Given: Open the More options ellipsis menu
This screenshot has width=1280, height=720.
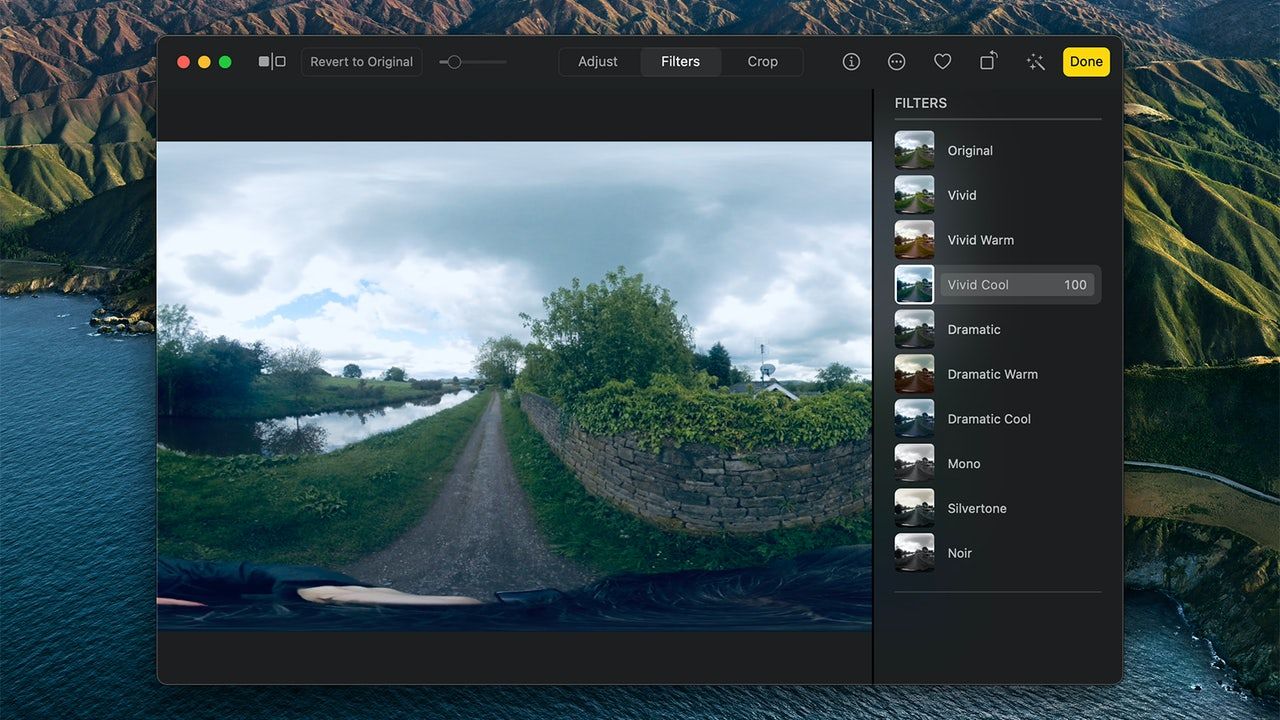Looking at the screenshot, I should 897,62.
